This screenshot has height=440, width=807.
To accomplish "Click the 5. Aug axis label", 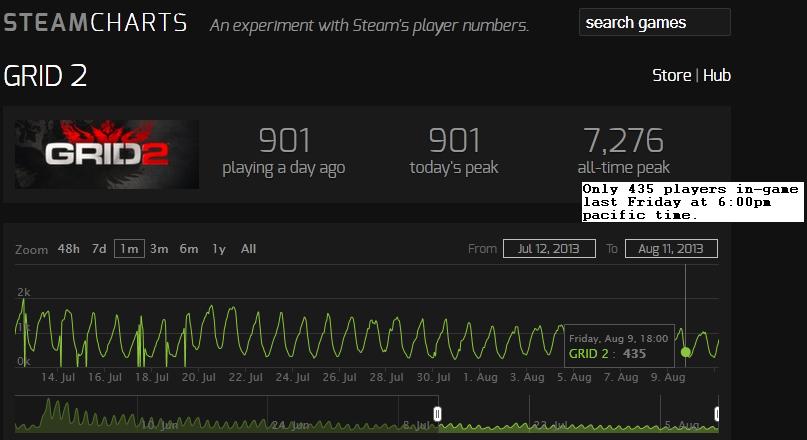I will 574,377.
